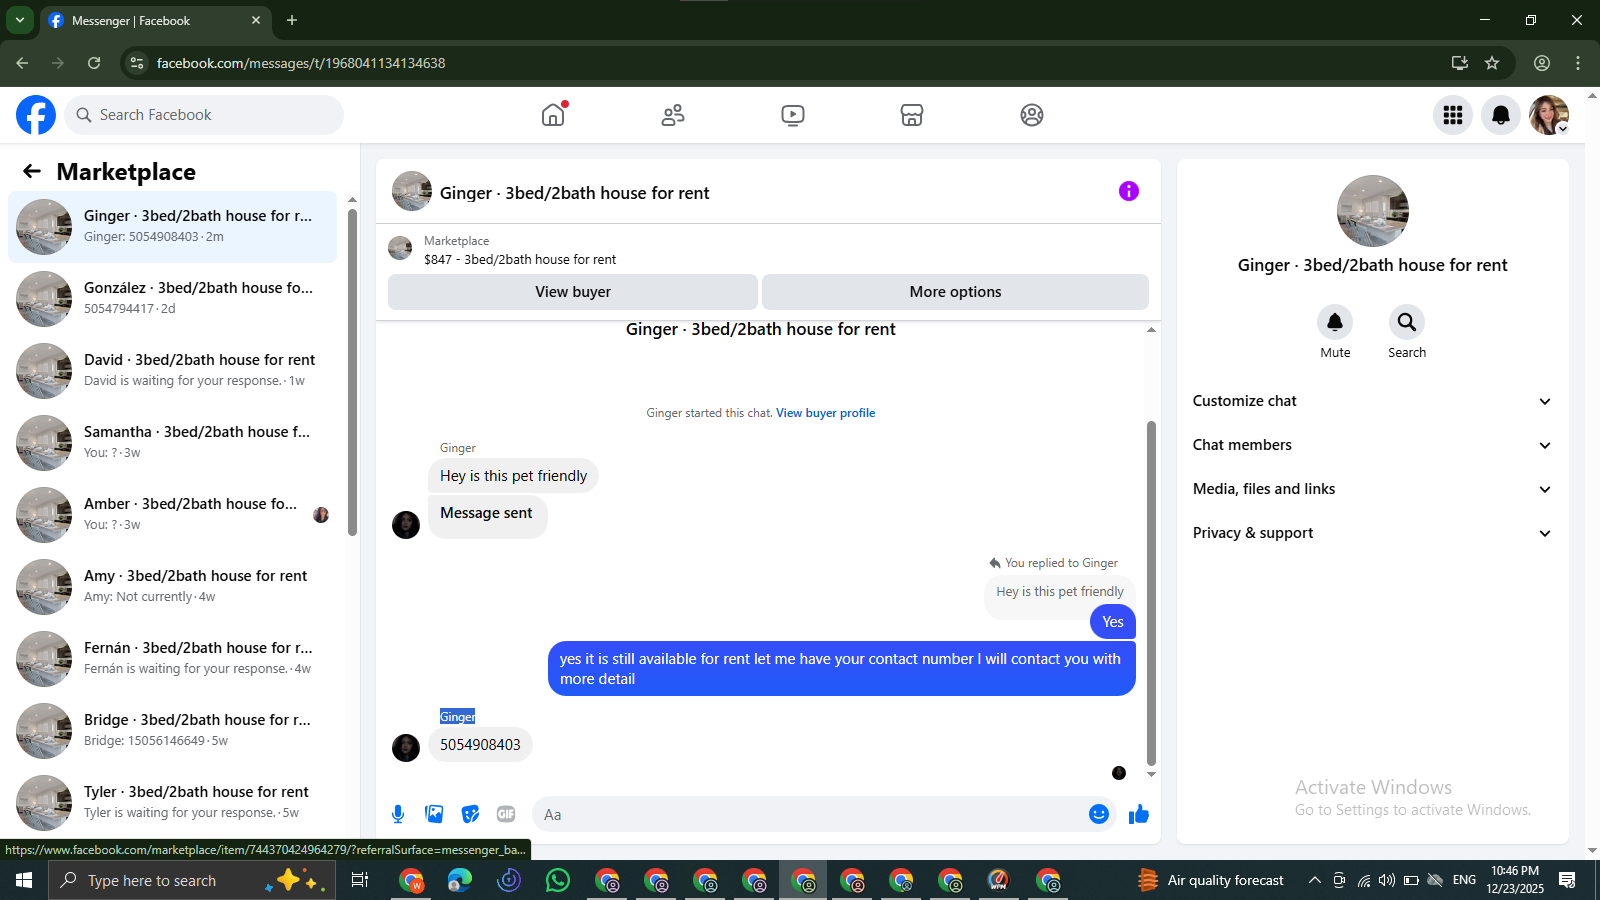Click the 5054908403 message bubble
The height and width of the screenshot is (900, 1600).
point(480,745)
